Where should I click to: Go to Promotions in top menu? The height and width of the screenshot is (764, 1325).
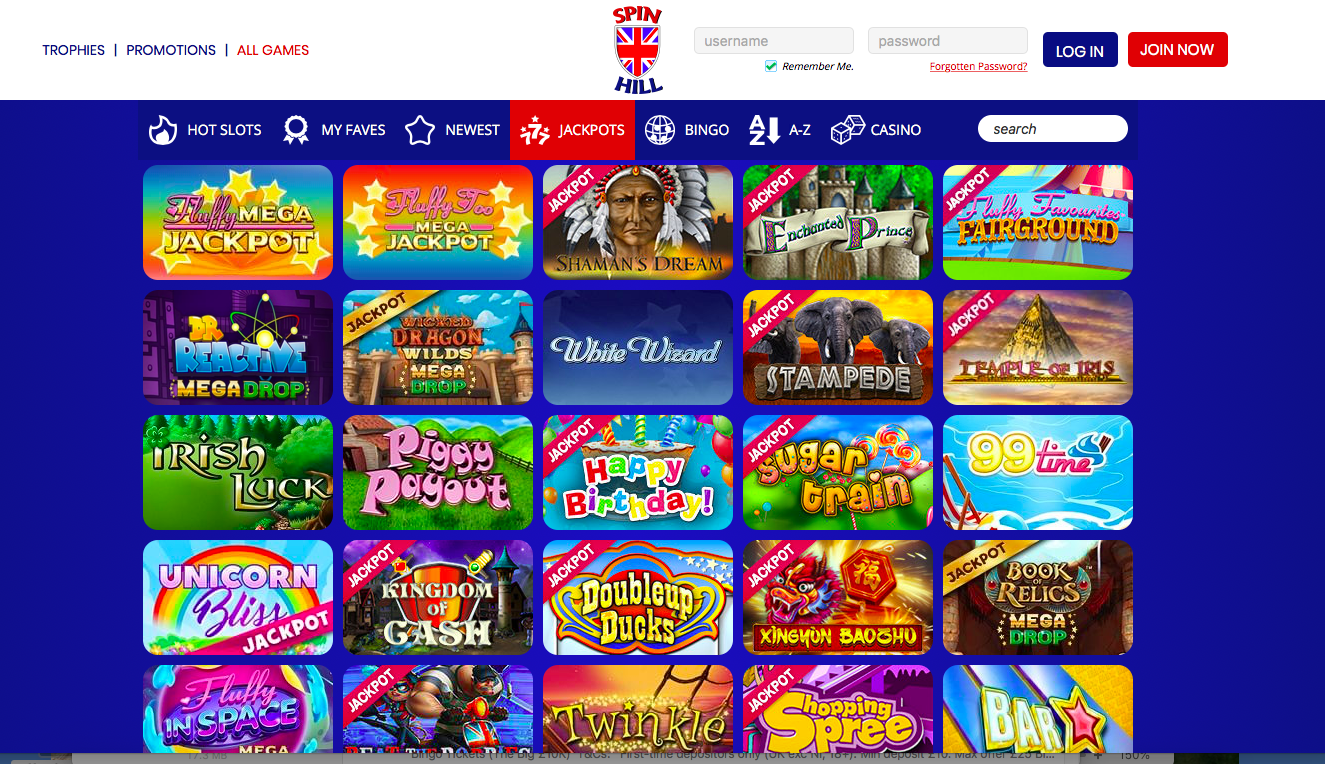171,50
